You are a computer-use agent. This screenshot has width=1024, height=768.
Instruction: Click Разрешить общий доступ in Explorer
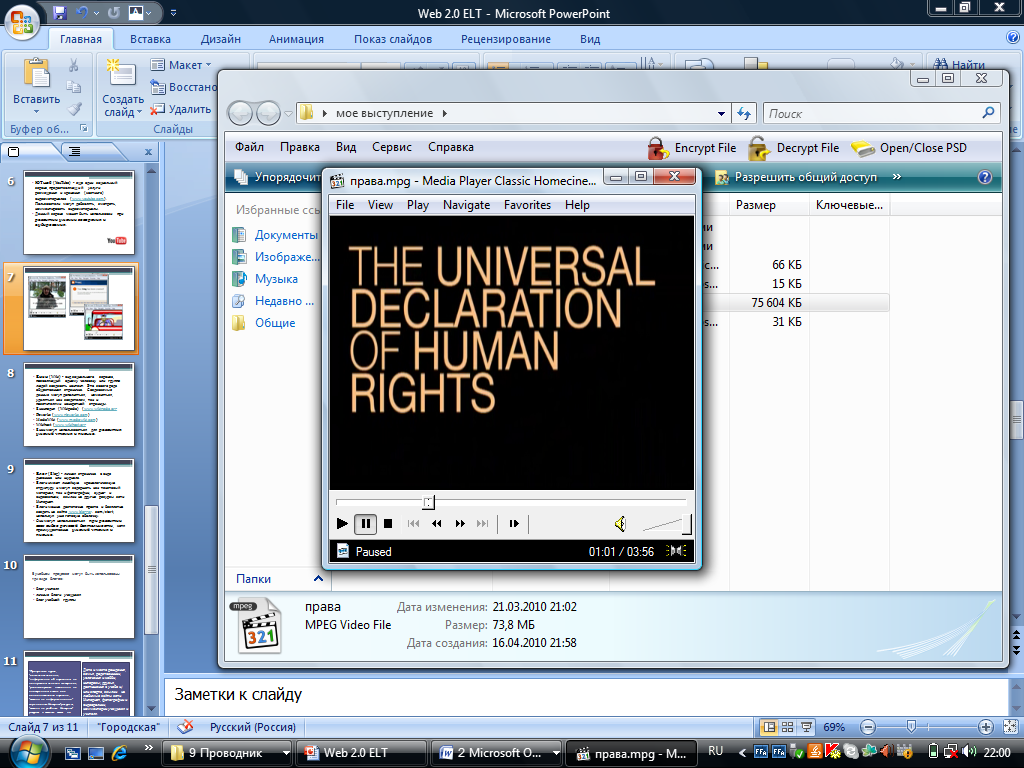point(796,177)
